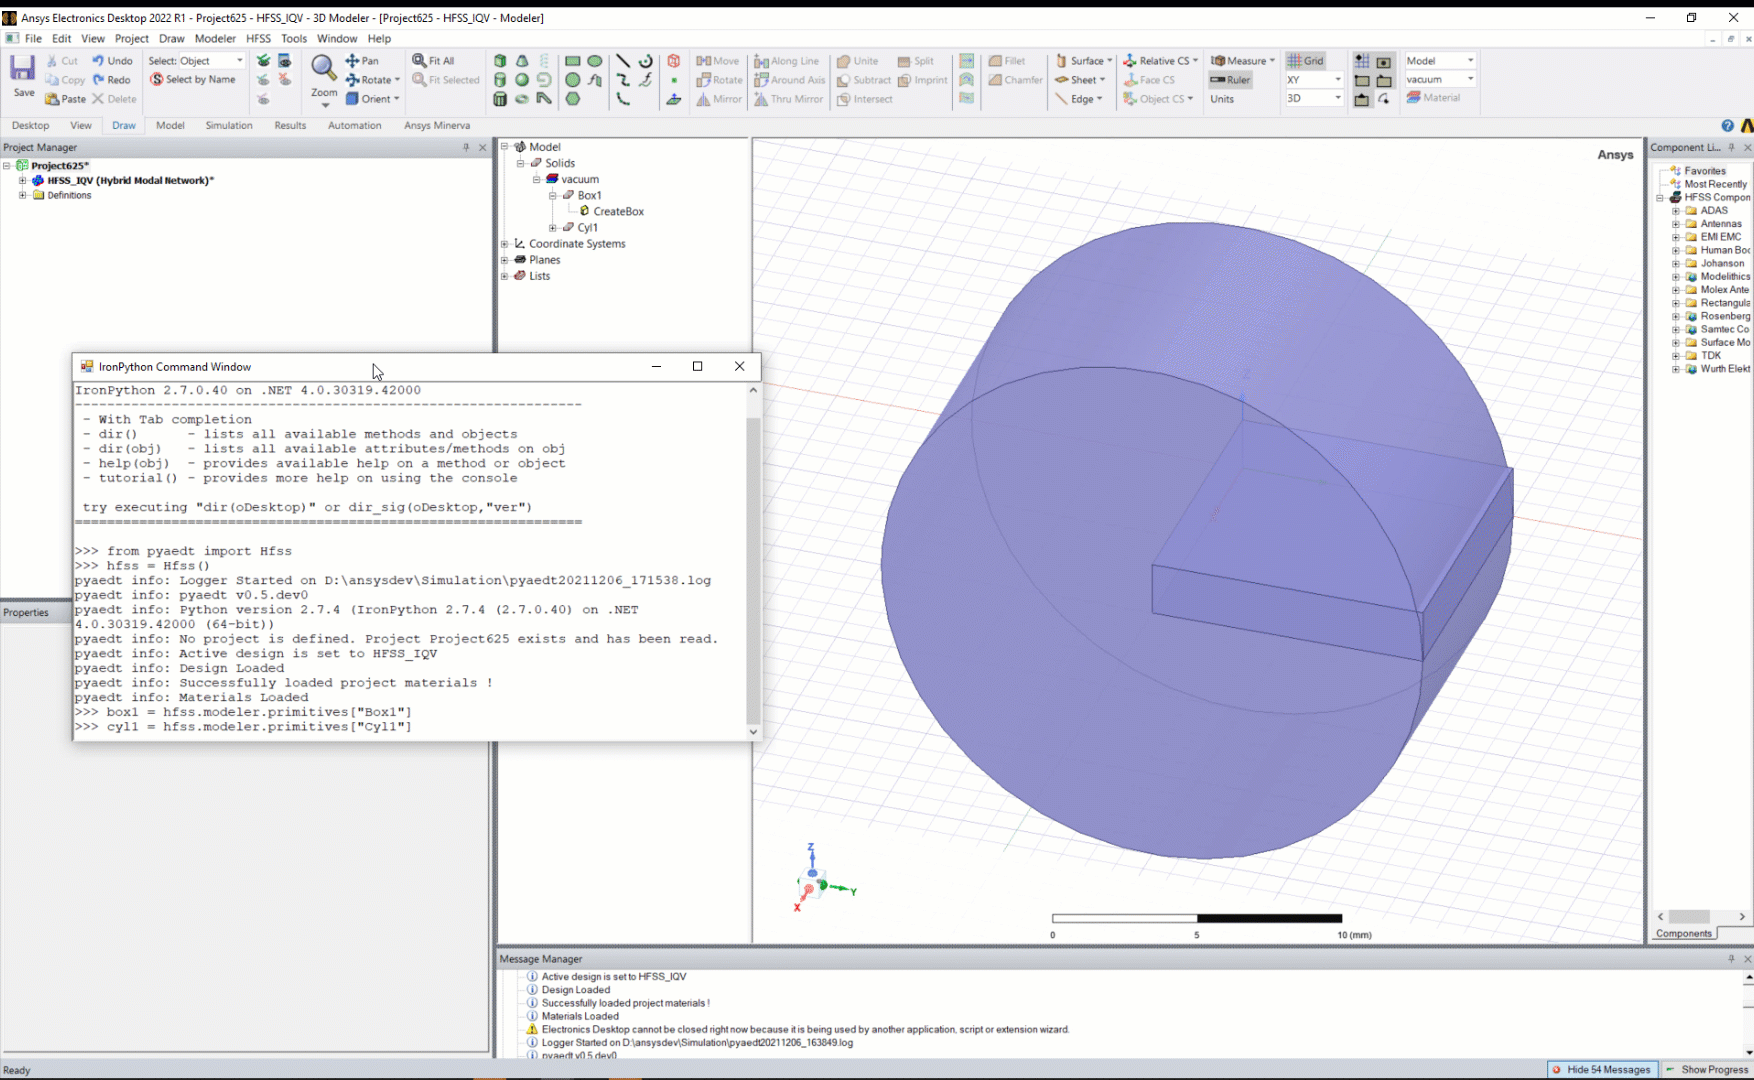Select the Draw Cylinder tool

click(500, 80)
